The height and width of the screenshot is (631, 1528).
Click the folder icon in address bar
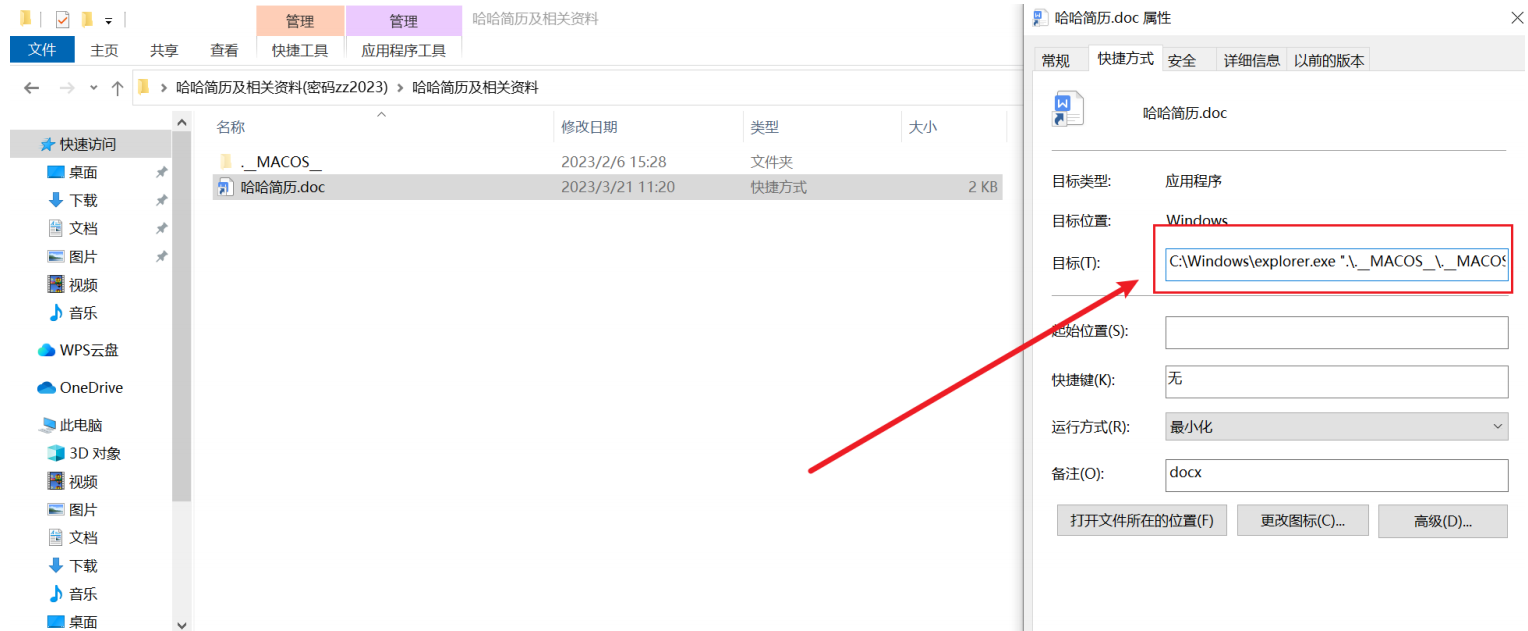click(x=144, y=87)
